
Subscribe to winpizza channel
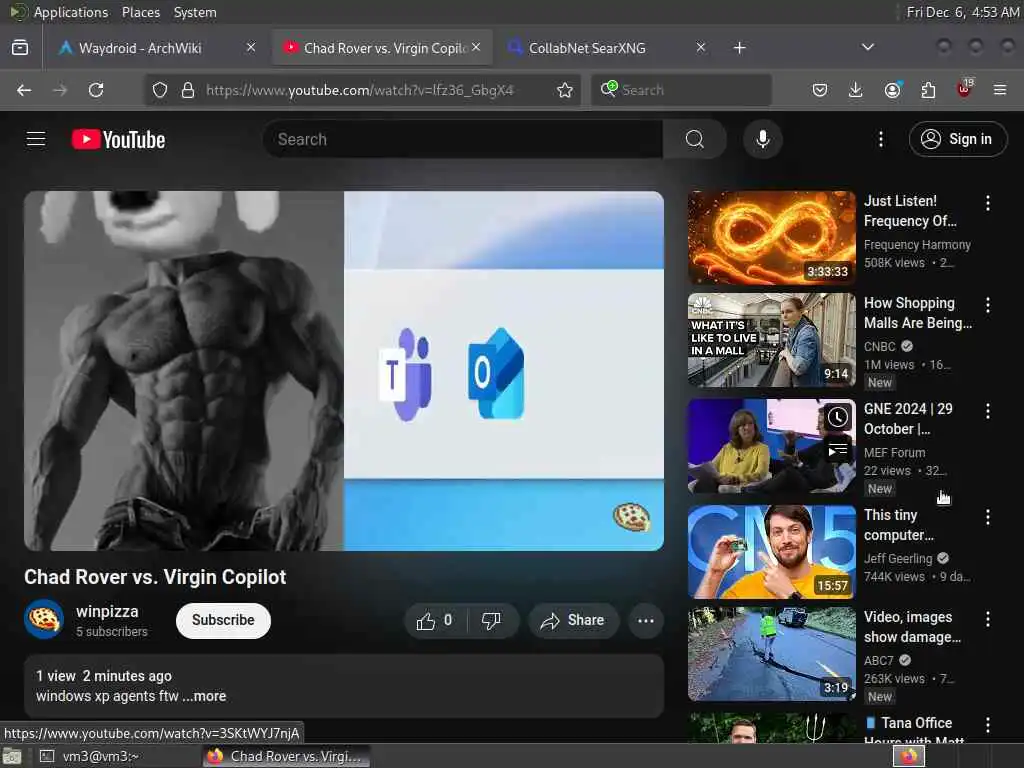[223, 620]
